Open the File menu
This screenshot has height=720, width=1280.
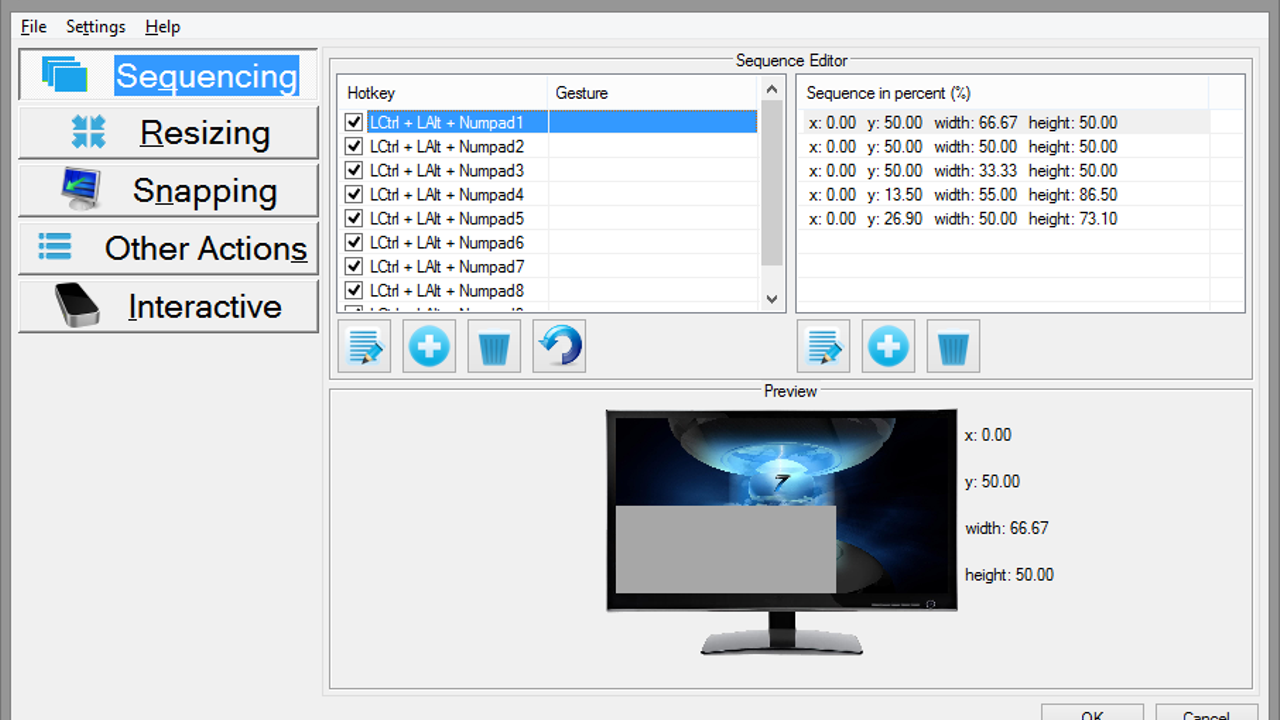click(x=33, y=27)
